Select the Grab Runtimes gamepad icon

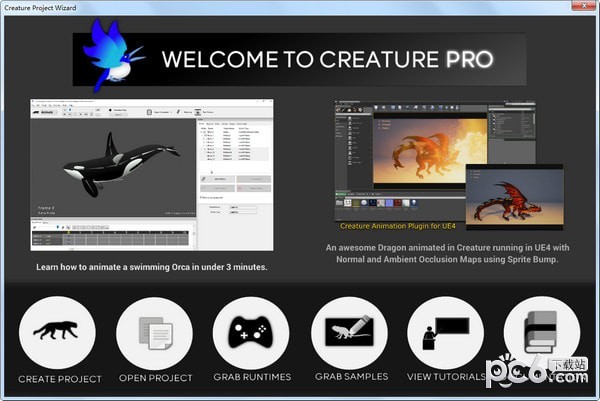(251, 333)
